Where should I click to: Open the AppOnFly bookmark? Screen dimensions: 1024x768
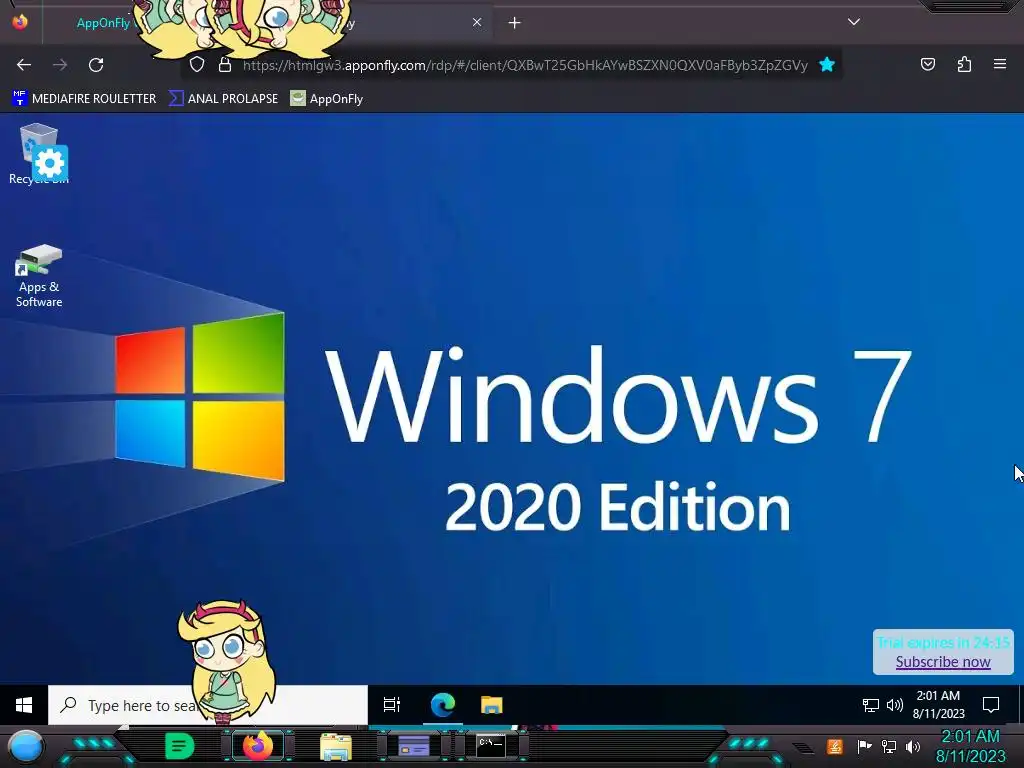327,99
